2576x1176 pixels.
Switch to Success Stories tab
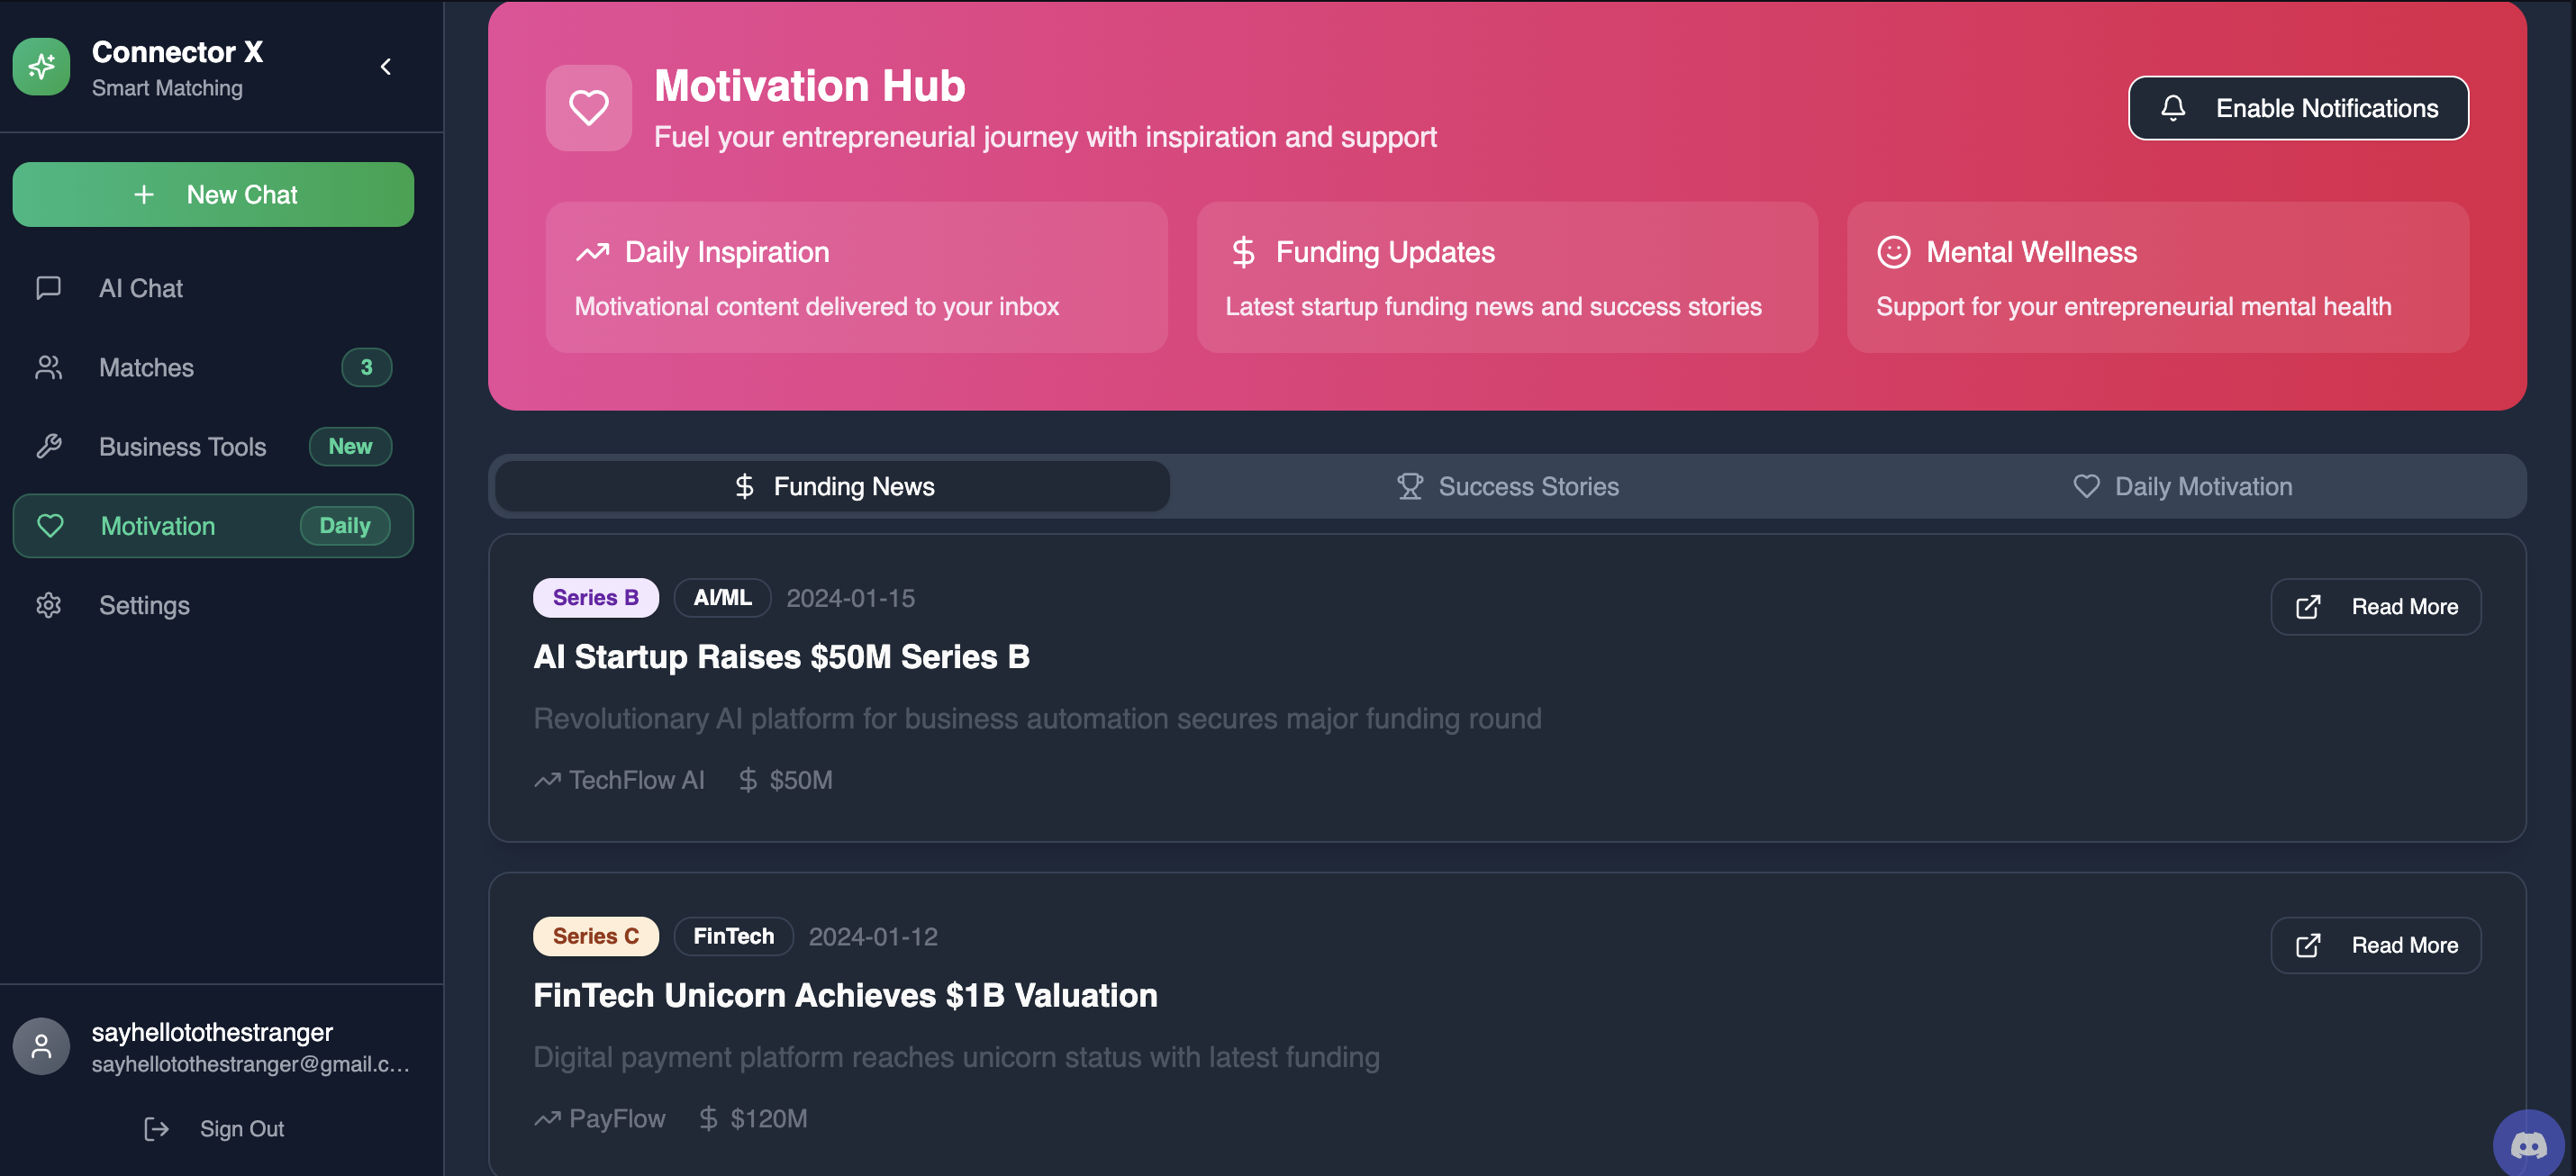point(1507,486)
